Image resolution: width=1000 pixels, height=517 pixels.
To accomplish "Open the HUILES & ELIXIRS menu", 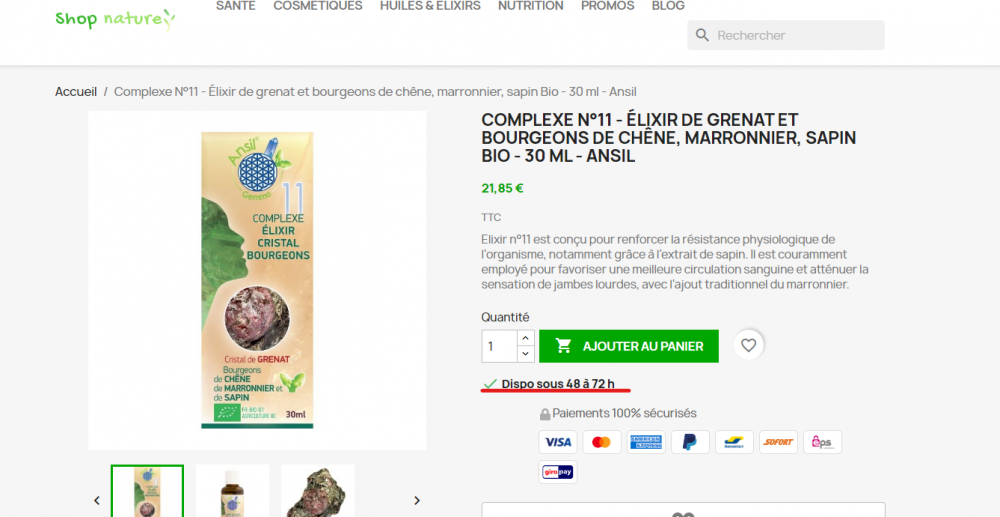I will (430, 6).
